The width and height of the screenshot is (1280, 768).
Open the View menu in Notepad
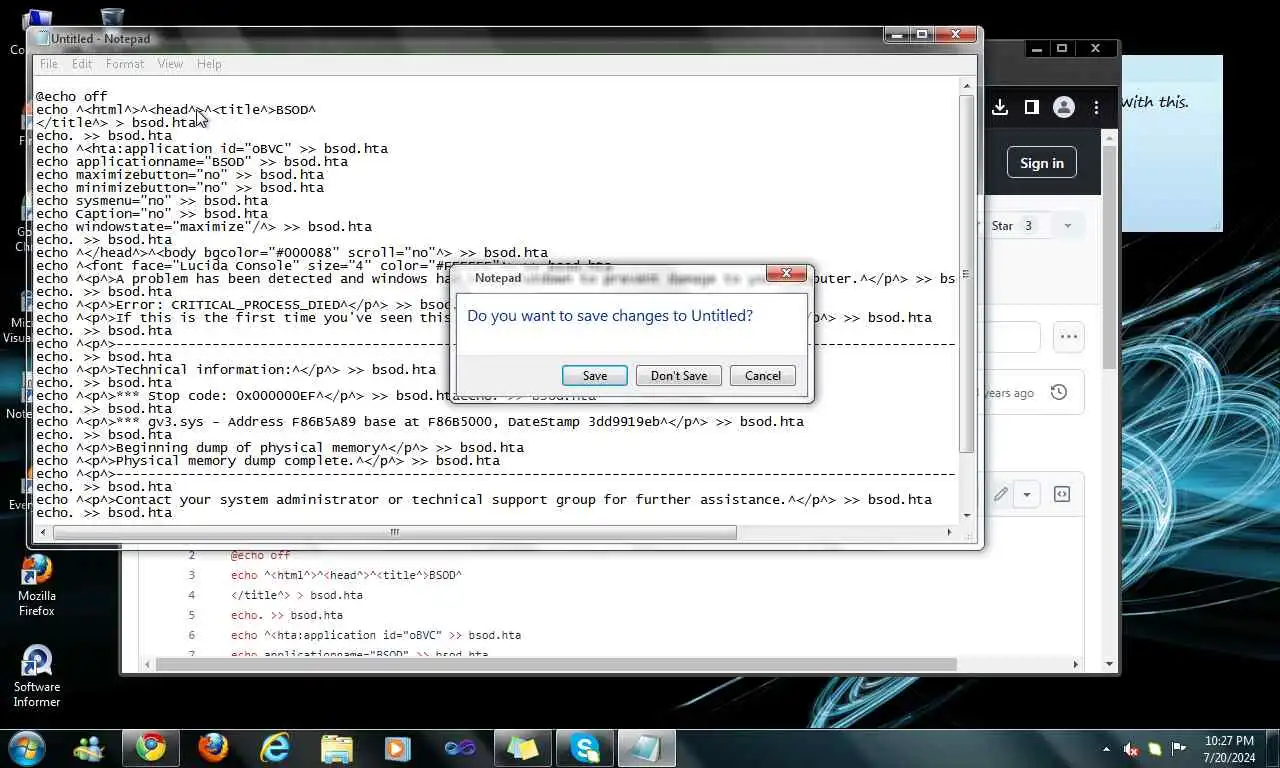click(x=170, y=64)
